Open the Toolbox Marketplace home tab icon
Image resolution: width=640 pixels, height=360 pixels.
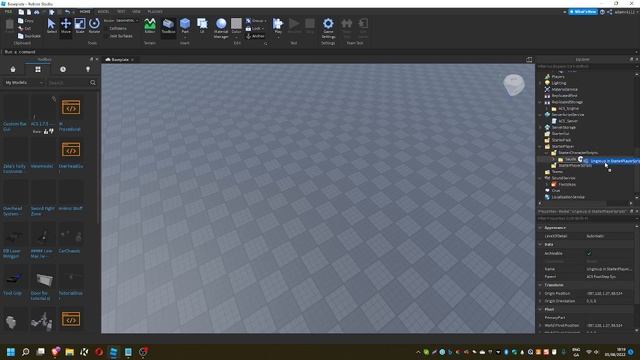click(x=13, y=69)
